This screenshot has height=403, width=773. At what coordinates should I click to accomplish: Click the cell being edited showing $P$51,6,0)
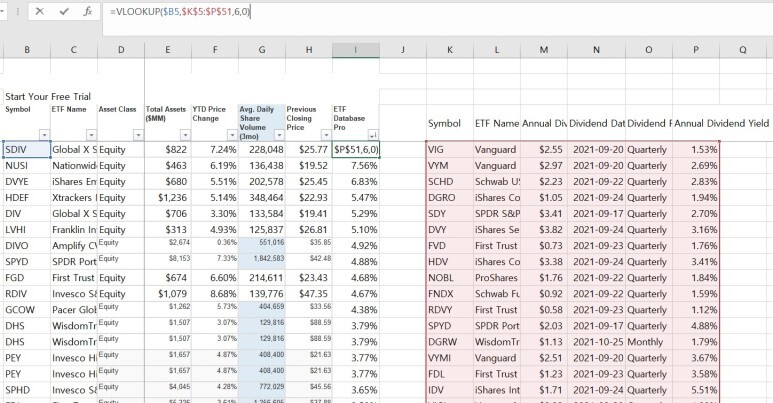pos(356,149)
